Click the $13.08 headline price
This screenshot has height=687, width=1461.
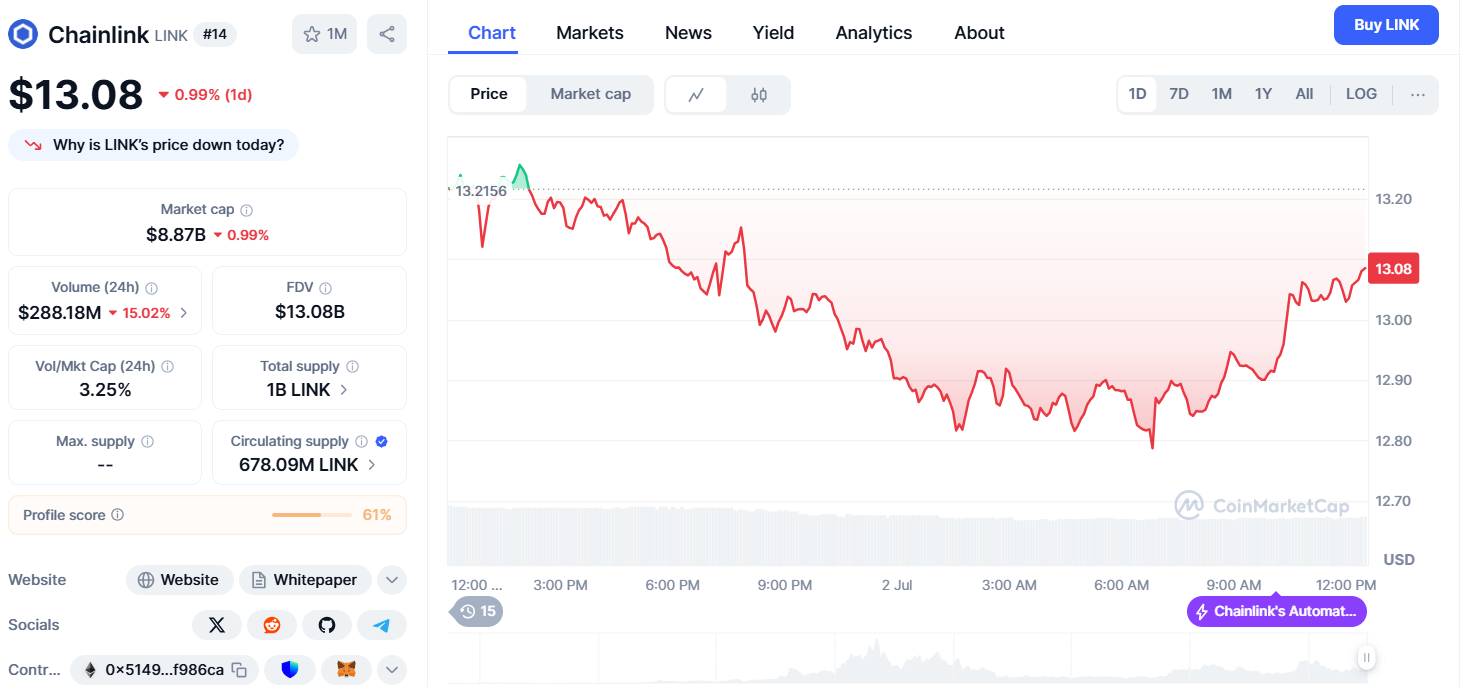click(76, 94)
